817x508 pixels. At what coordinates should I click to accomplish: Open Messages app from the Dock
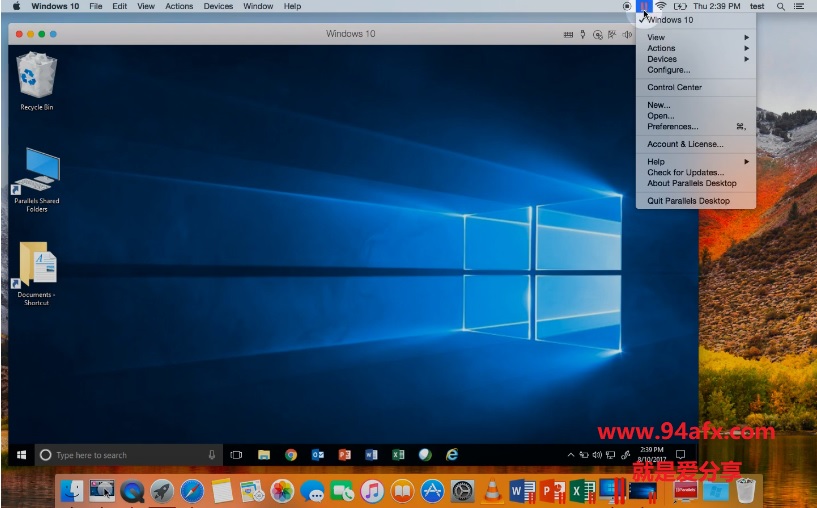pyautogui.click(x=312, y=491)
